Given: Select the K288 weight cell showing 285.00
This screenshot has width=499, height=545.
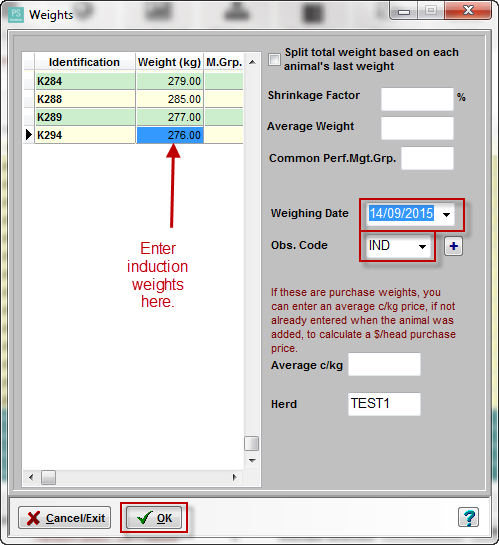Looking at the screenshot, I should pos(170,99).
